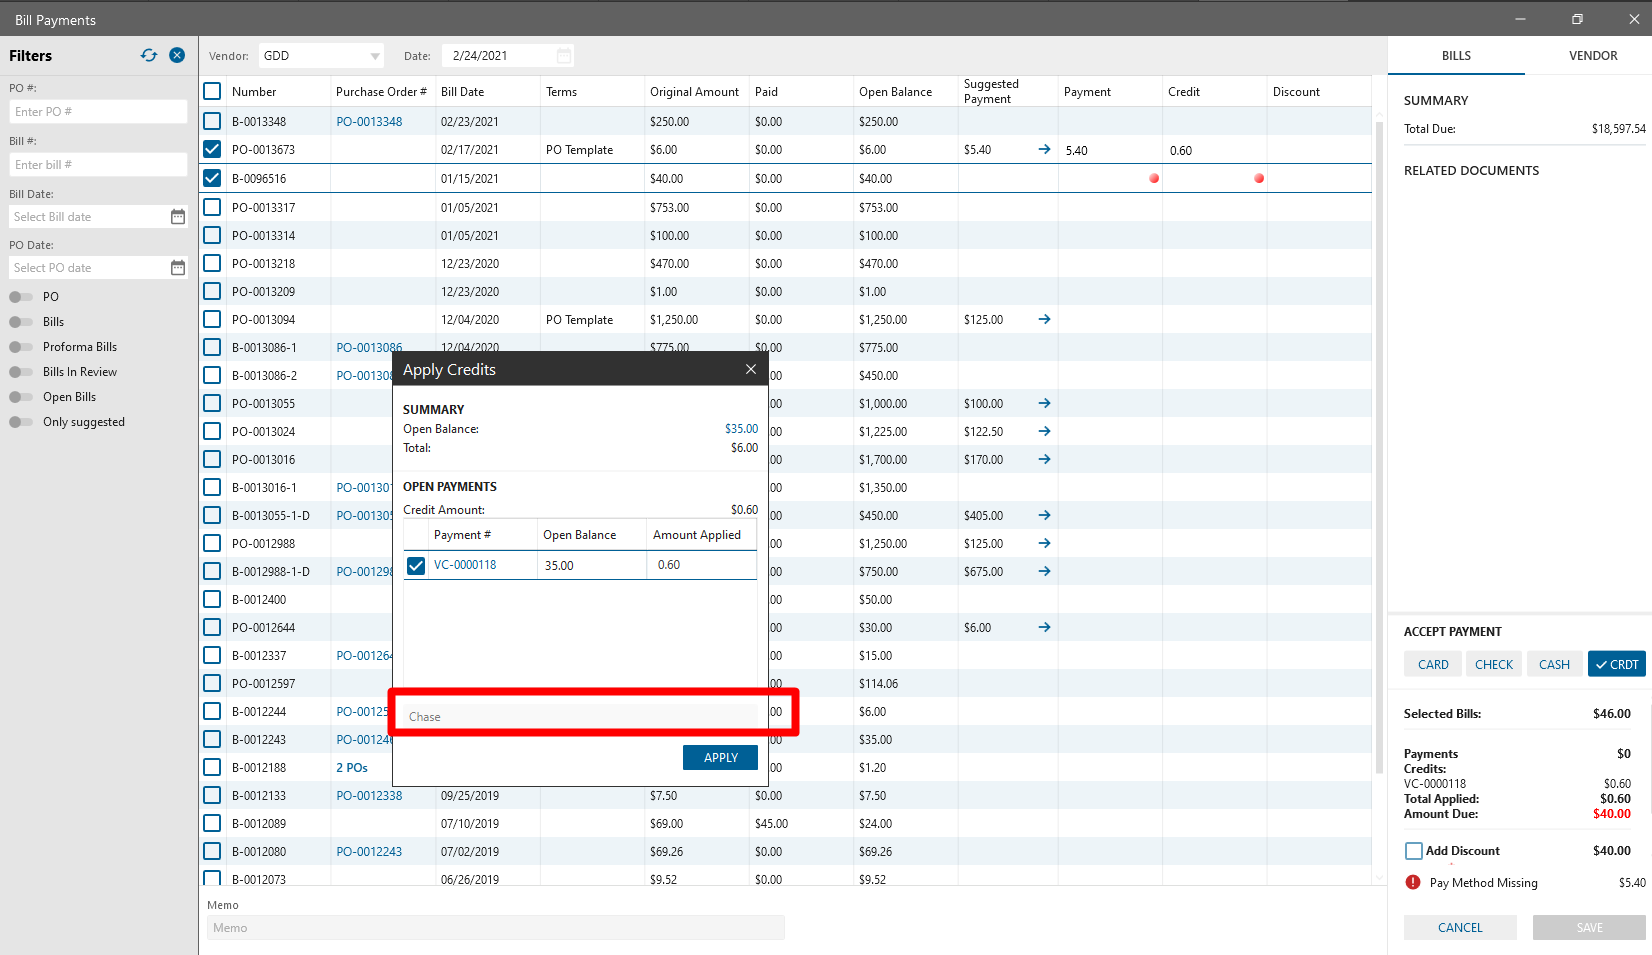This screenshot has height=955, width=1652.
Task: Clear filters with the blue X icon
Action: tap(177, 56)
